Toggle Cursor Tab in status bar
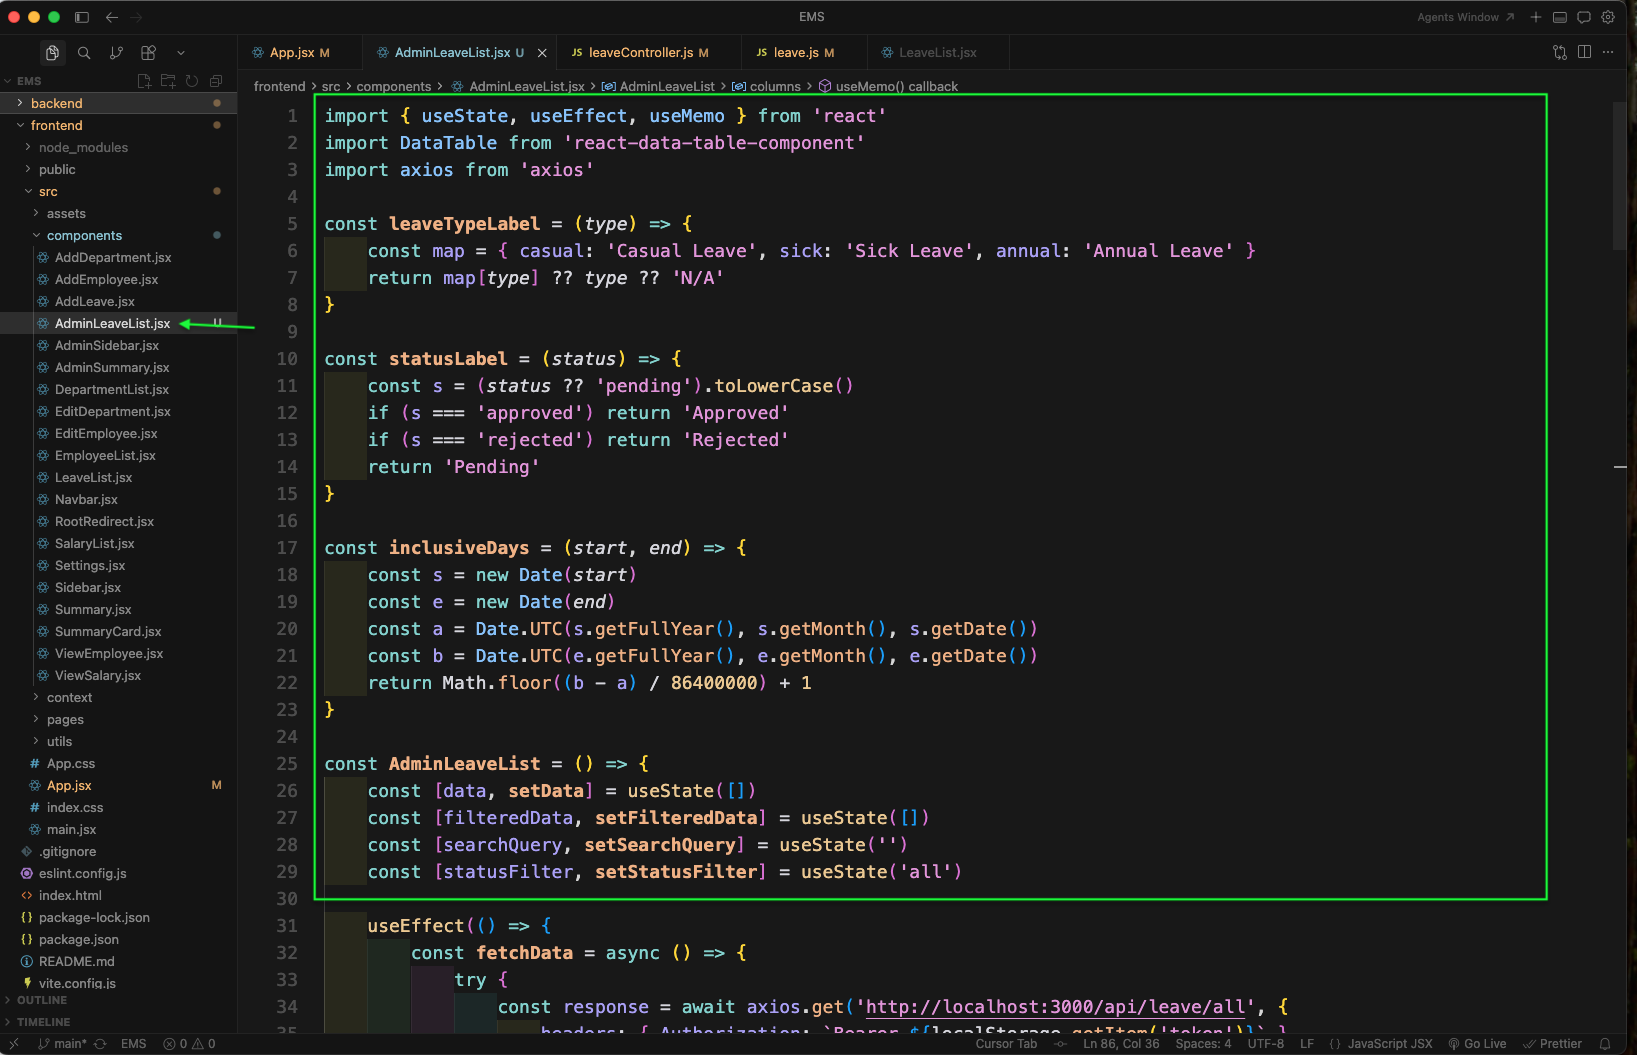 pos(1006,1044)
